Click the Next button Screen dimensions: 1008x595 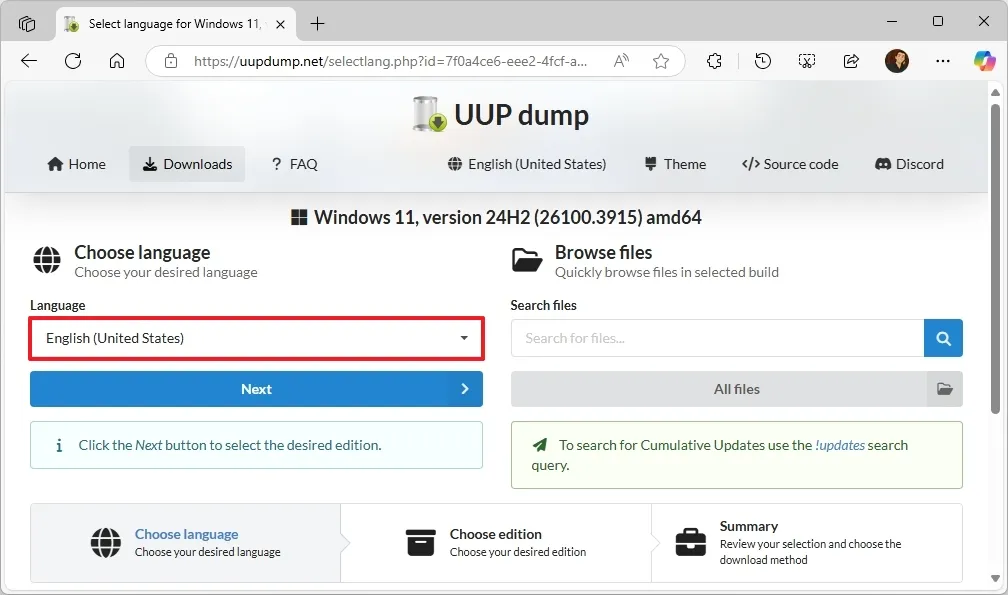click(256, 389)
